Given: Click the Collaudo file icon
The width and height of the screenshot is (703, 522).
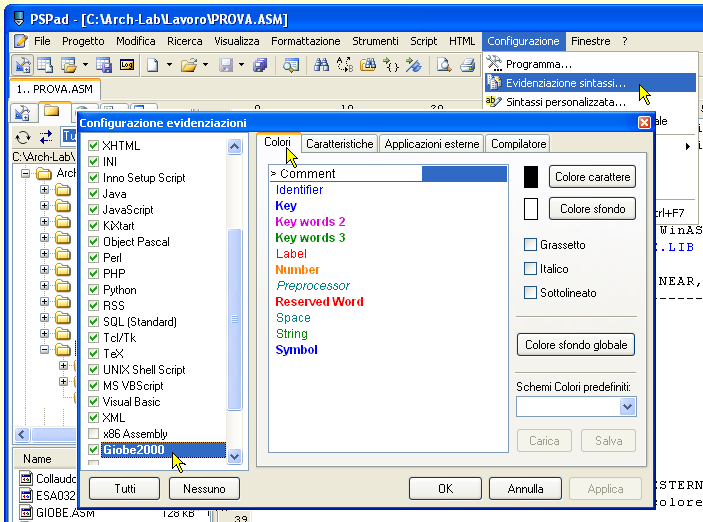Looking at the screenshot, I should point(26,478).
